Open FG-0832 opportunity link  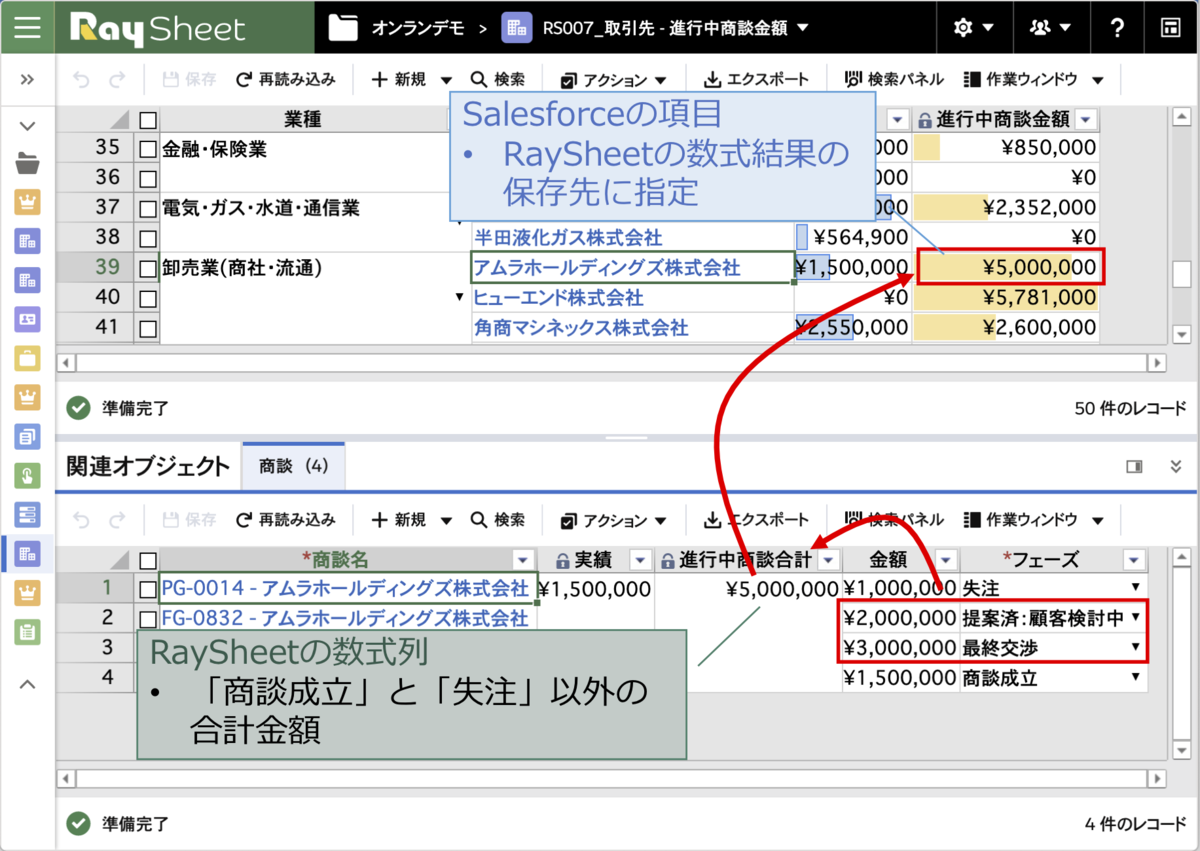click(345, 618)
